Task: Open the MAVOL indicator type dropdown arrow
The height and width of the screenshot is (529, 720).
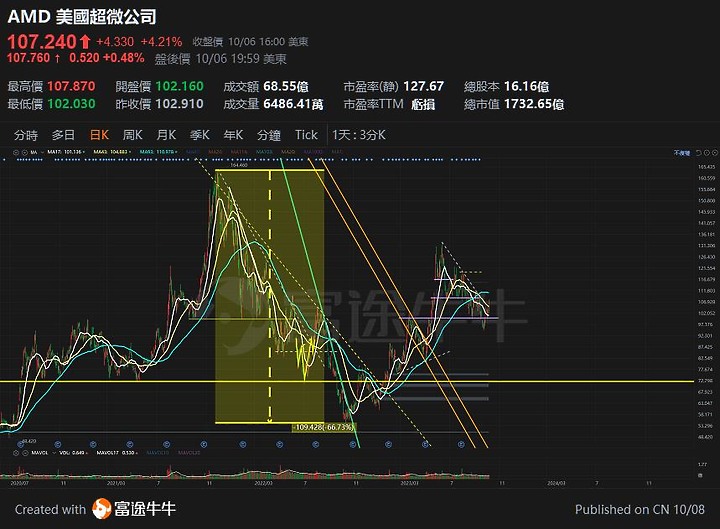Action: pos(54,453)
